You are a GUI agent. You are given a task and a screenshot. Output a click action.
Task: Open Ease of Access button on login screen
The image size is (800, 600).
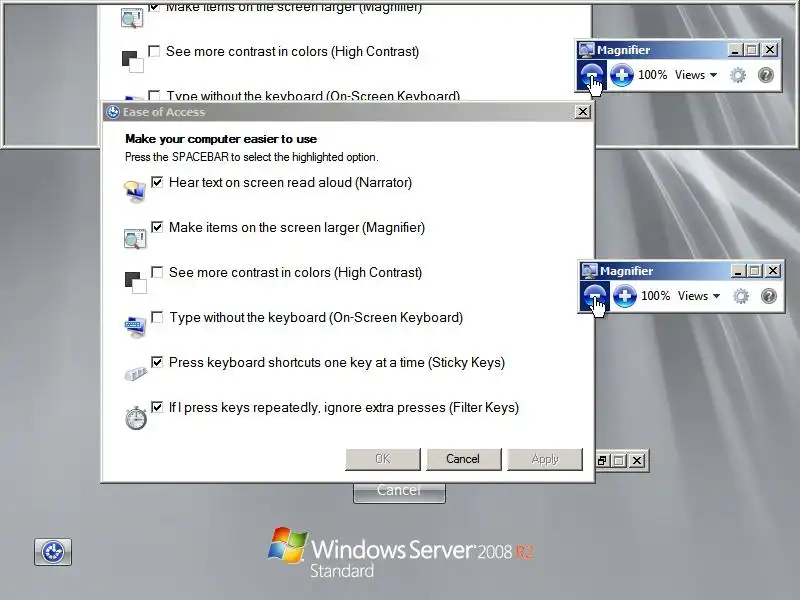point(53,552)
